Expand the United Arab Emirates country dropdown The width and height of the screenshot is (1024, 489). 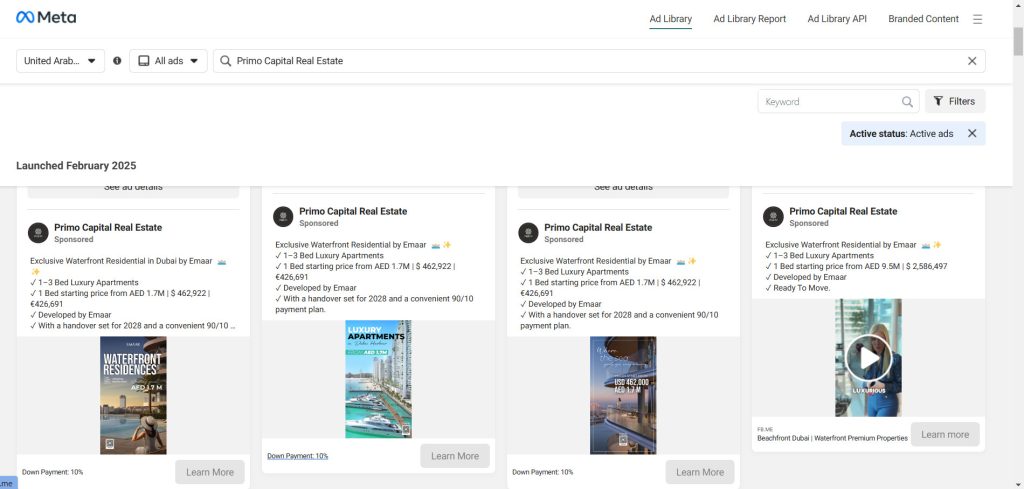60,61
